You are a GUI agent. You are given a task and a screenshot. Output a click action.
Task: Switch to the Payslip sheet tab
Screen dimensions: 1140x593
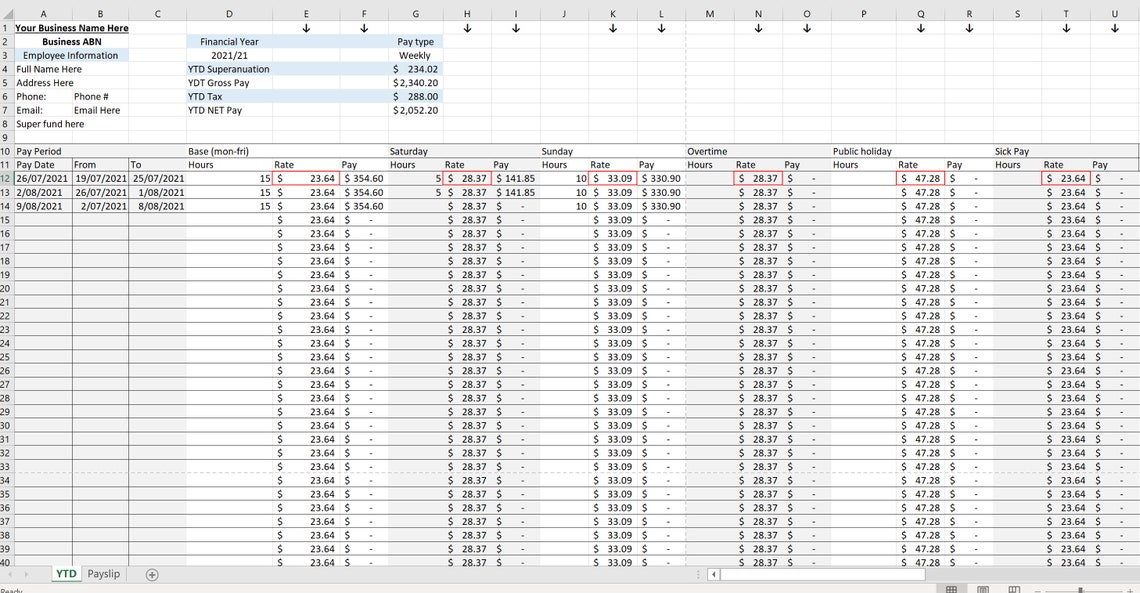tap(103, 574)
